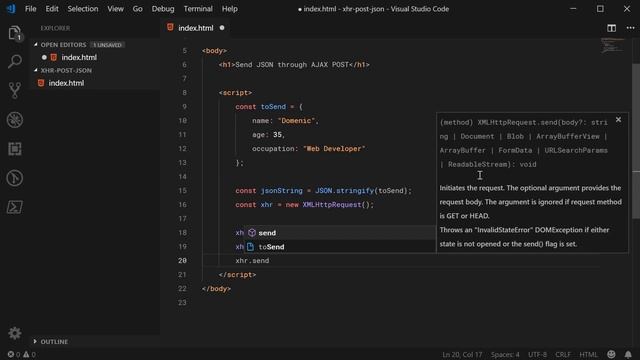Change language mode HTML

click(588, 354)
